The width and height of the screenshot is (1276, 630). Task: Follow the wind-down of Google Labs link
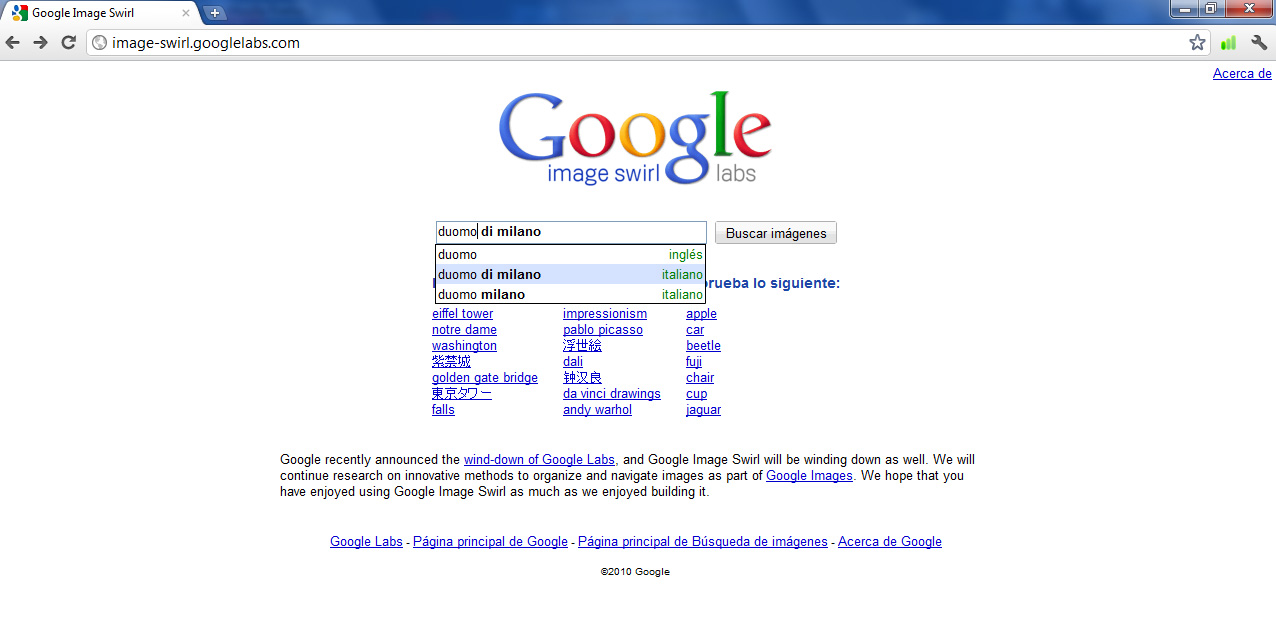pos(540,460)
